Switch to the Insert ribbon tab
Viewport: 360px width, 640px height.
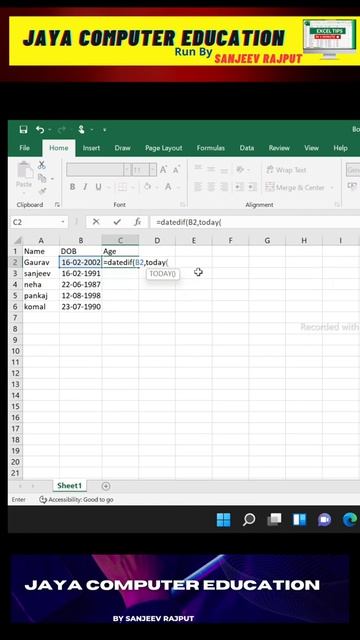tap(91, 148)
